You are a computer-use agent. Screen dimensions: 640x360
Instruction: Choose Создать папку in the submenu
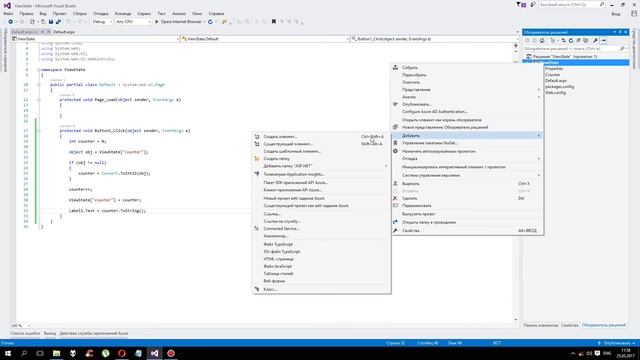click(321, 158)
